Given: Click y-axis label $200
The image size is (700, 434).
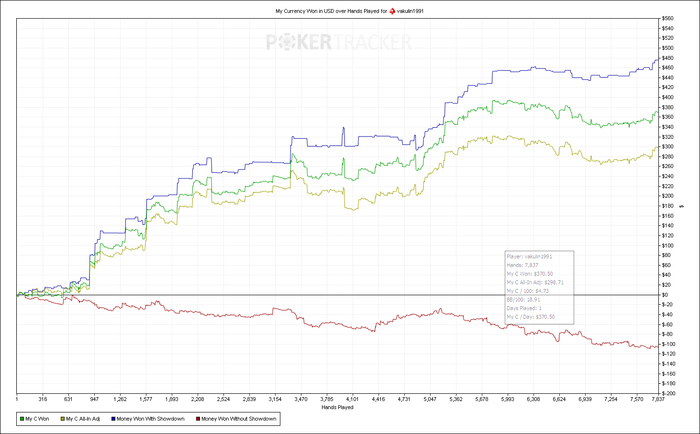Looking at the screenshot, I should pyautogui.click(x=668, y=196).
